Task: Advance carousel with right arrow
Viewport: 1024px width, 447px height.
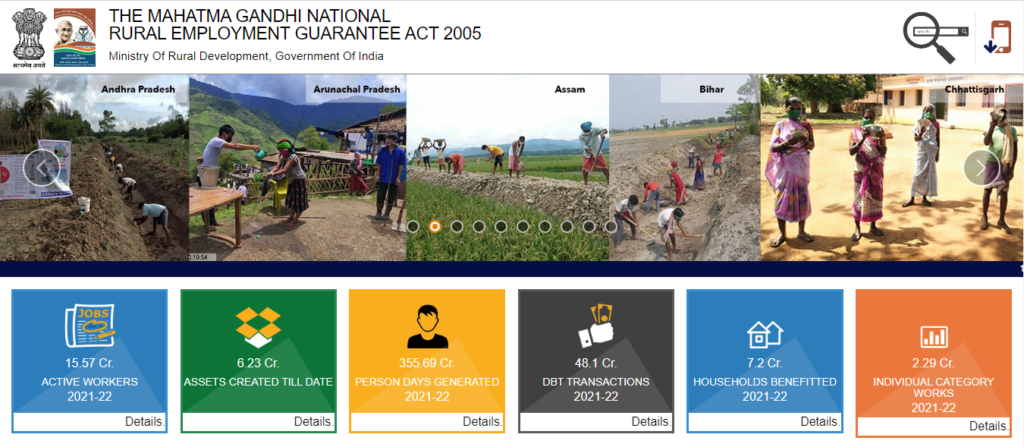Action: (982, 168)
